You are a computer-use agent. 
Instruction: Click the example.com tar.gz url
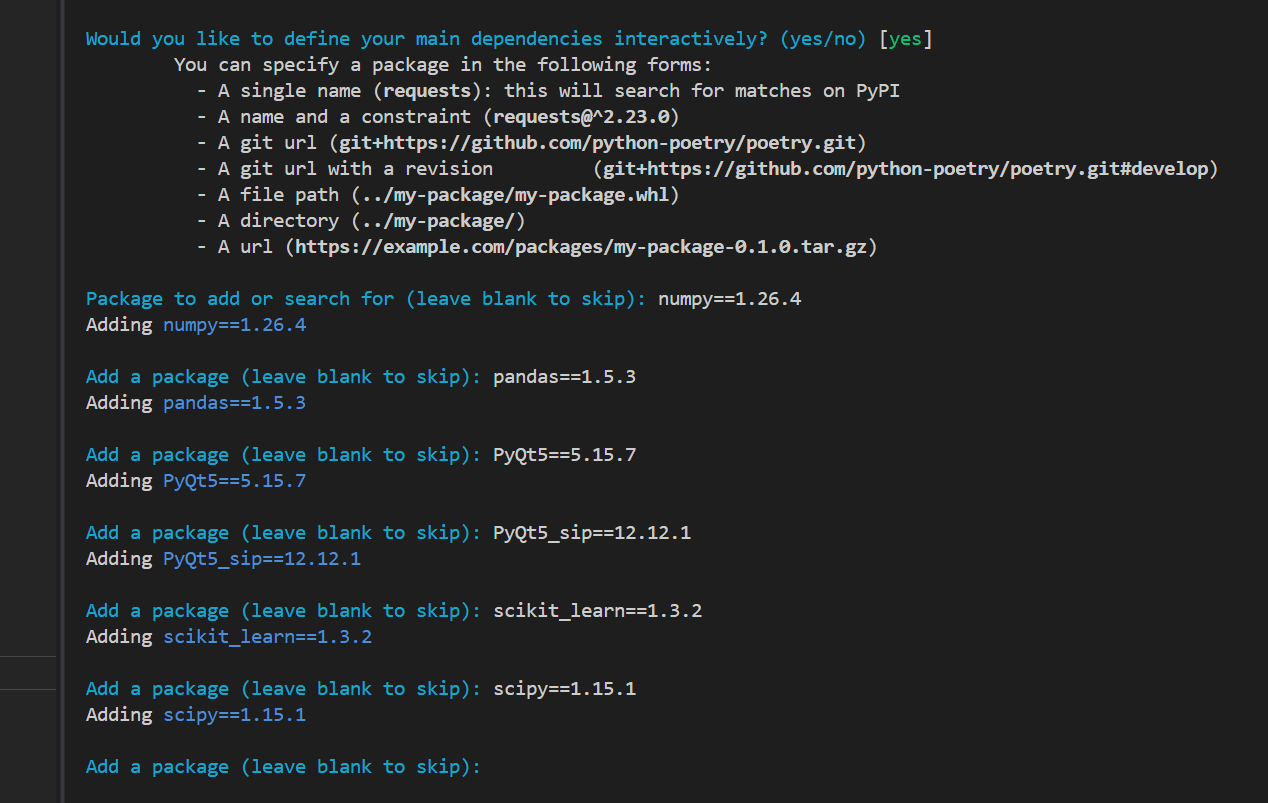pos(581,247)
